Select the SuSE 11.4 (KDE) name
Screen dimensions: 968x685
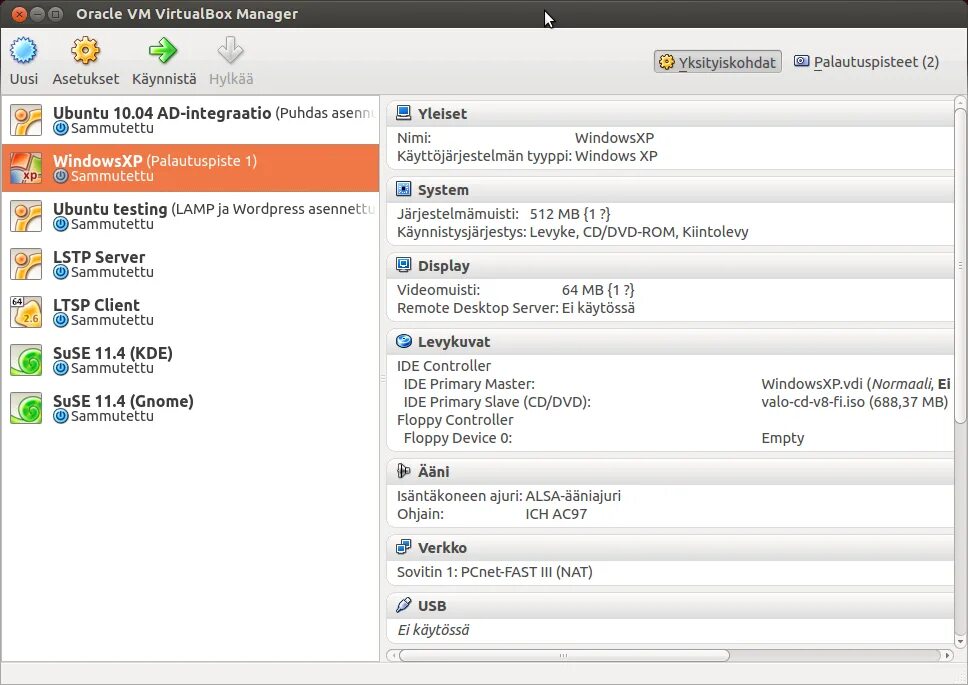[113, 353]
